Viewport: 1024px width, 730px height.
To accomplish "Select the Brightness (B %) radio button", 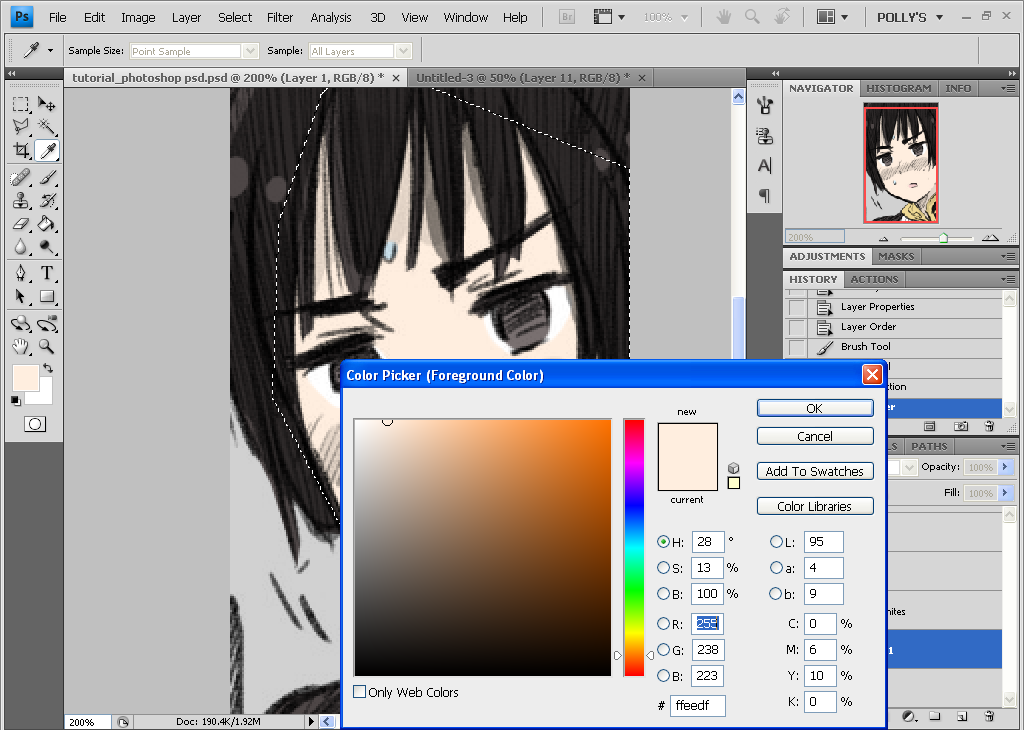I will [x=664, y=594].
